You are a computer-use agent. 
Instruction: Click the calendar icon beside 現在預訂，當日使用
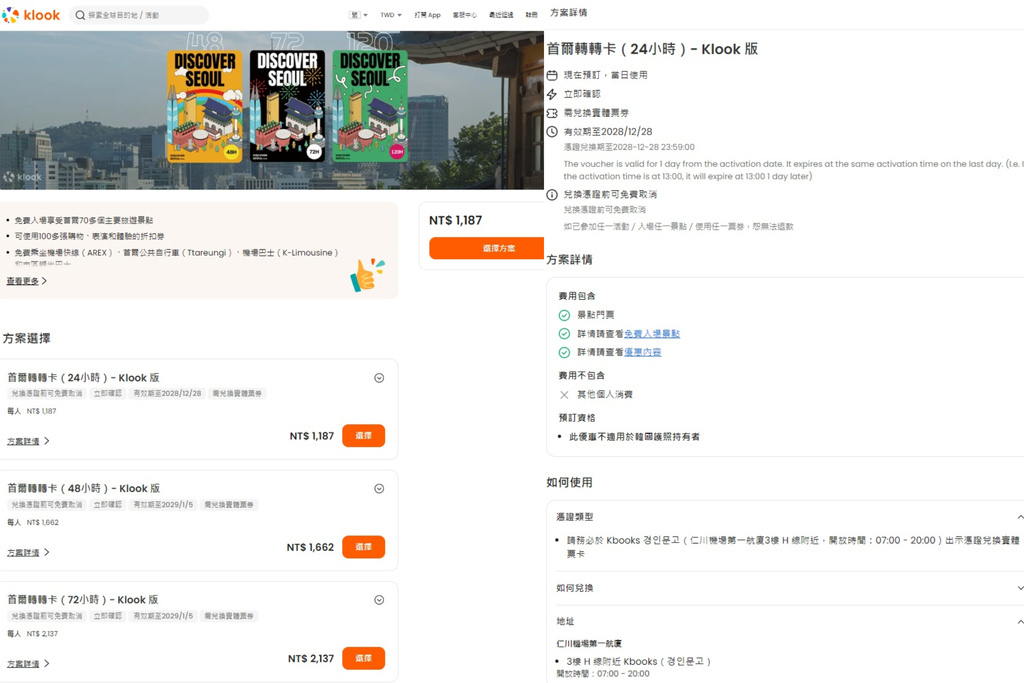552,75
